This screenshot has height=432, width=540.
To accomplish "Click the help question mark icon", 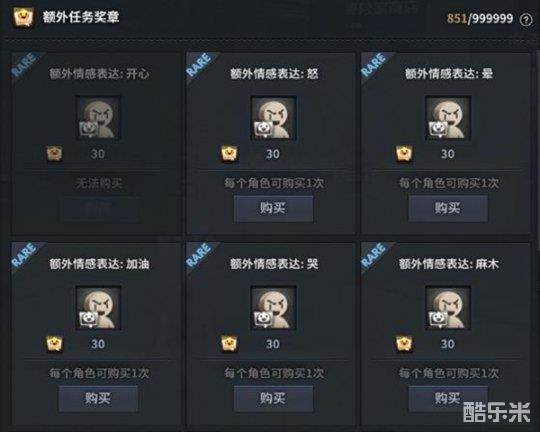I will click(526, 20).
